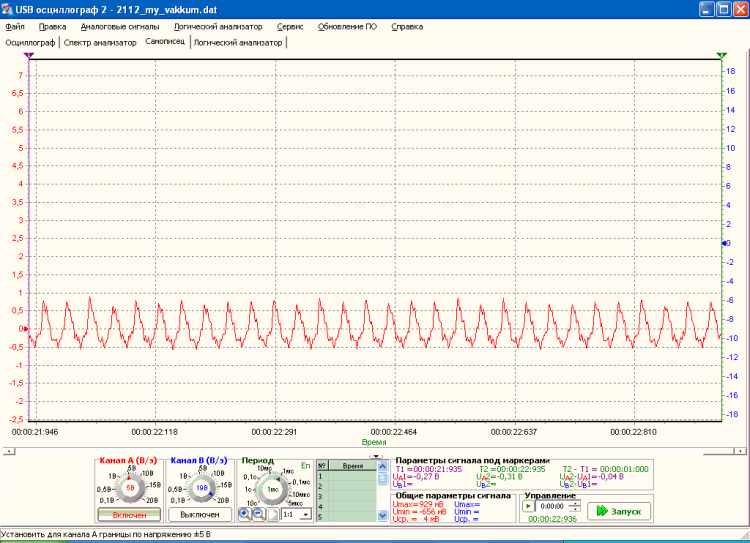Click the 10мс label on the Период dial
Image resolution: width=750 pixels, height=543 pixels.
[265, 468]
